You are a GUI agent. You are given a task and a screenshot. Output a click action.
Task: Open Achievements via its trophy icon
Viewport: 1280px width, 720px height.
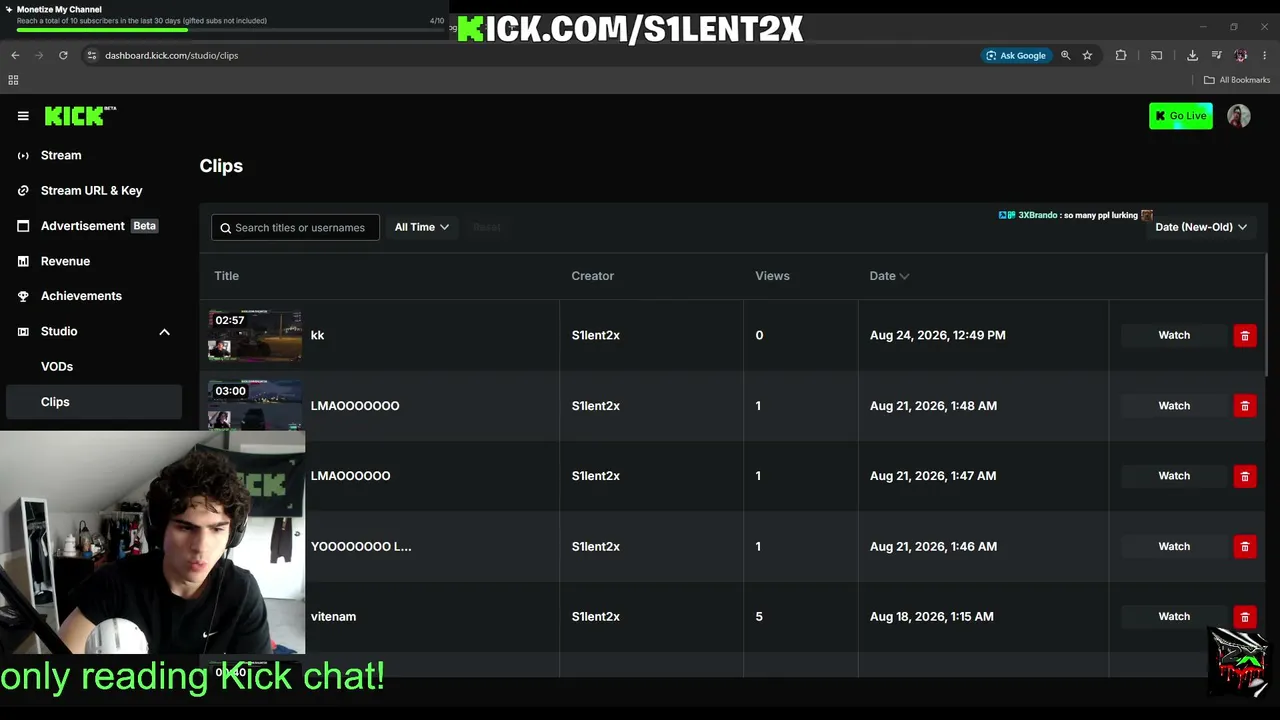click(x=23, y=296)
